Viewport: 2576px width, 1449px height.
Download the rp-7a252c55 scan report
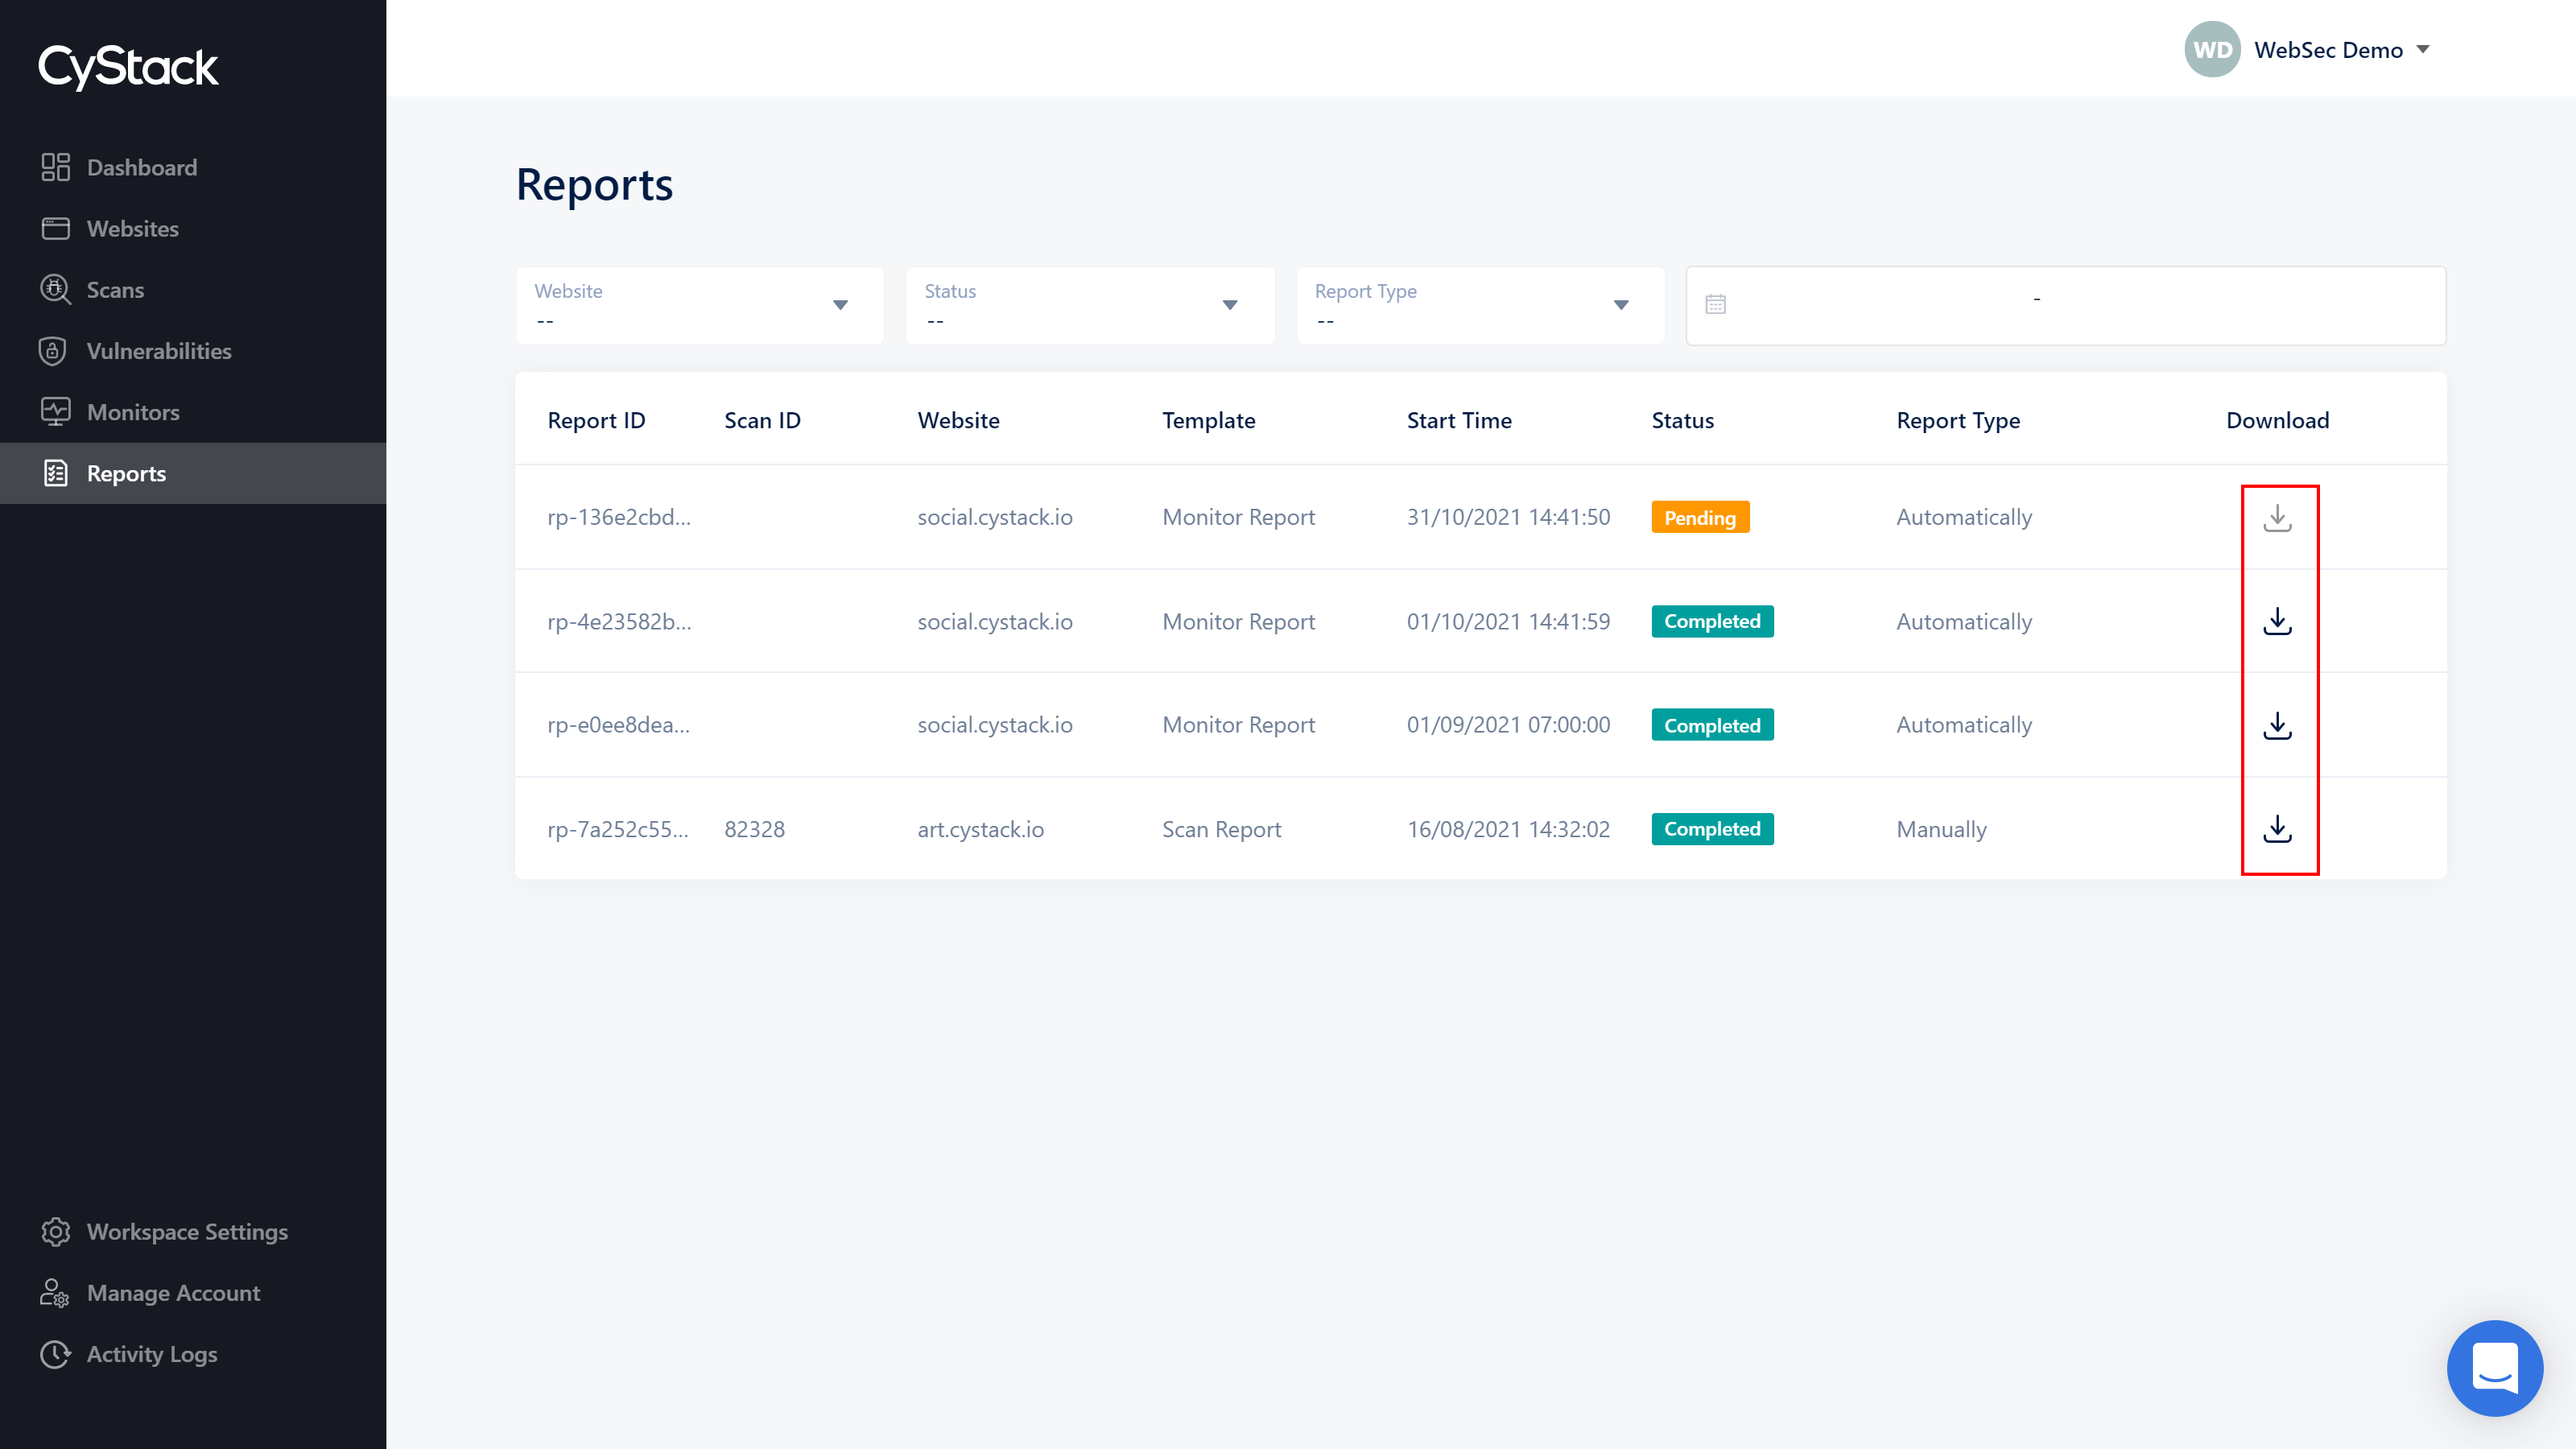[x=2278, y=829]
